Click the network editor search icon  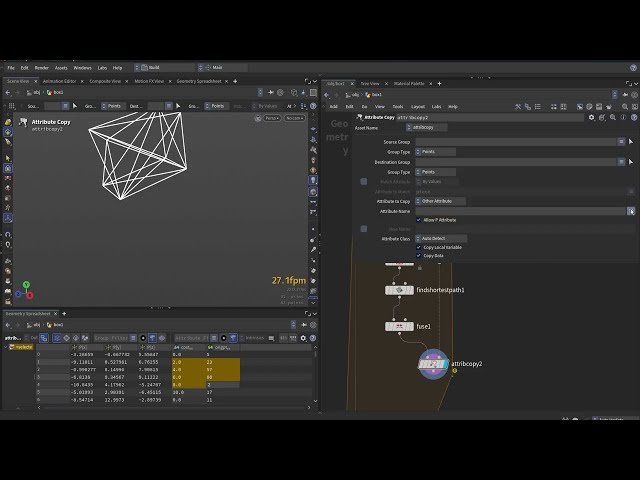click(x=625, y=107)
